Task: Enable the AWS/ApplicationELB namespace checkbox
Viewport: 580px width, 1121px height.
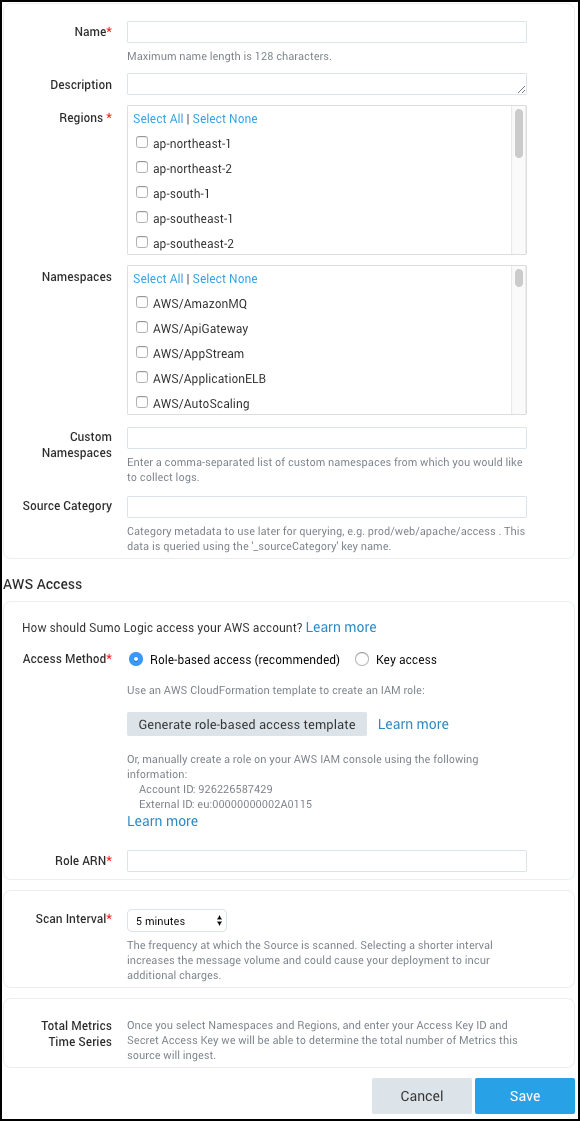Action: [x=141, y=378]
